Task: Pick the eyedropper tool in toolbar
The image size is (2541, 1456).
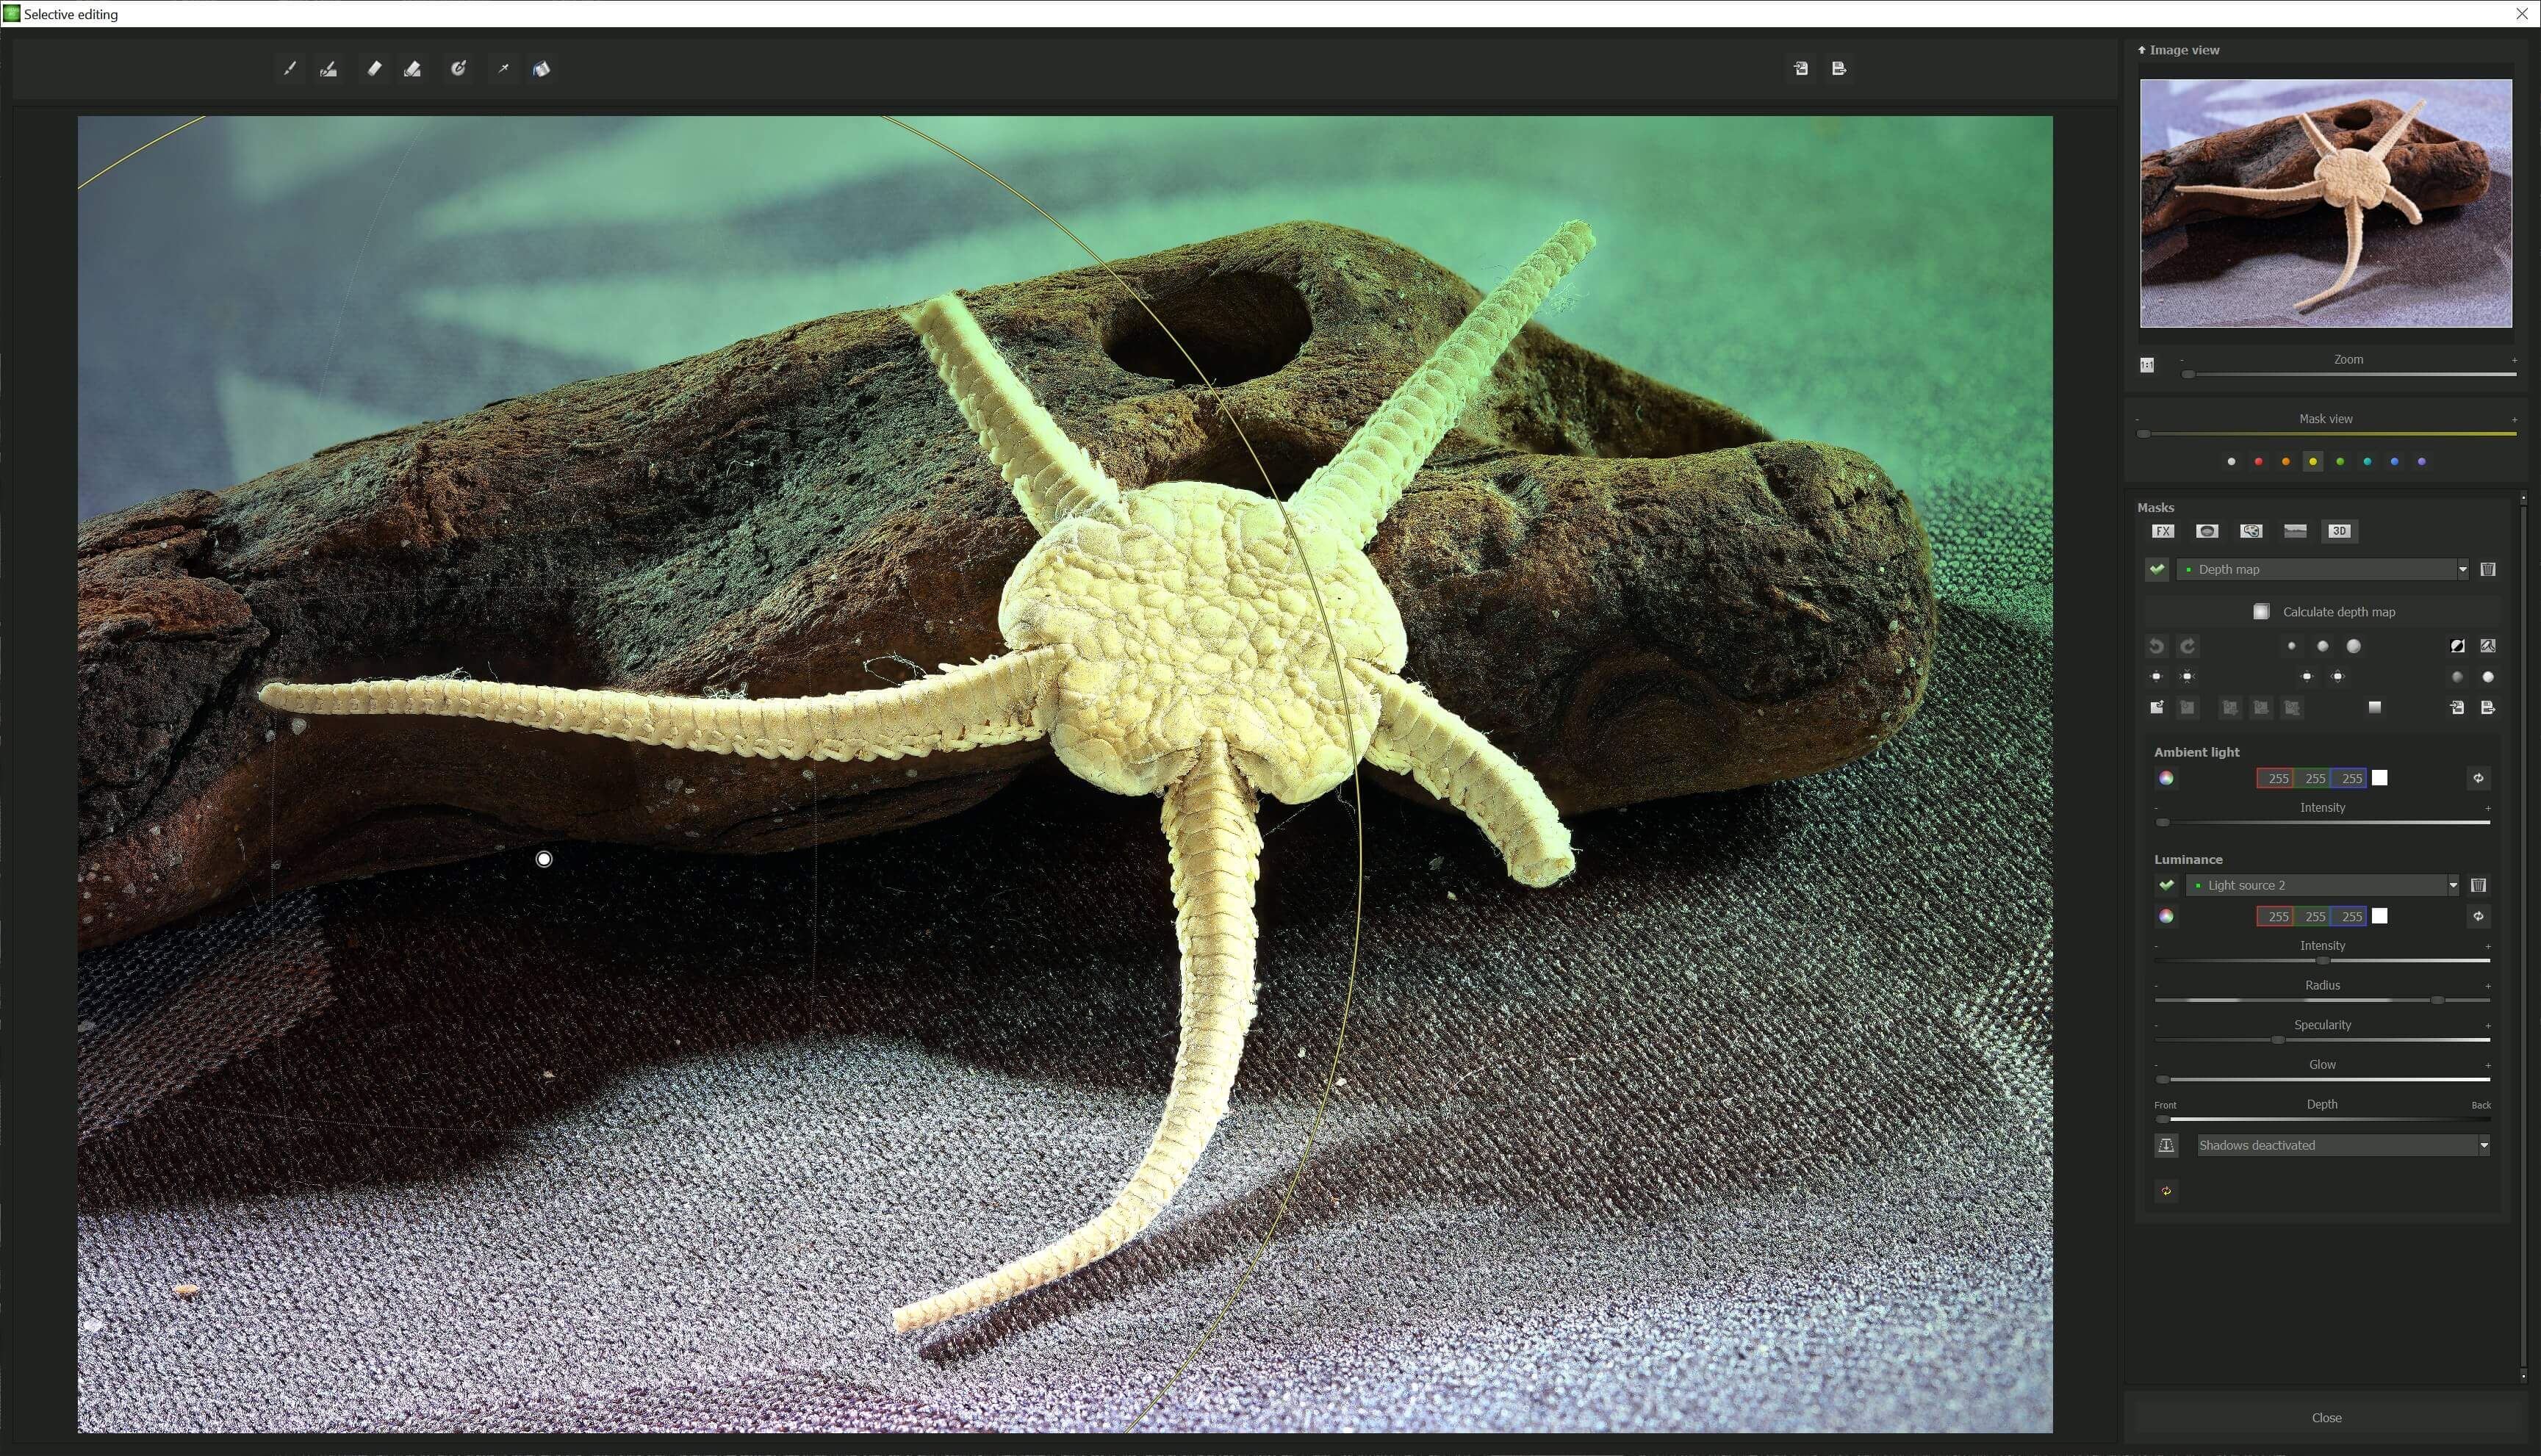Action: tap(503, 69)
